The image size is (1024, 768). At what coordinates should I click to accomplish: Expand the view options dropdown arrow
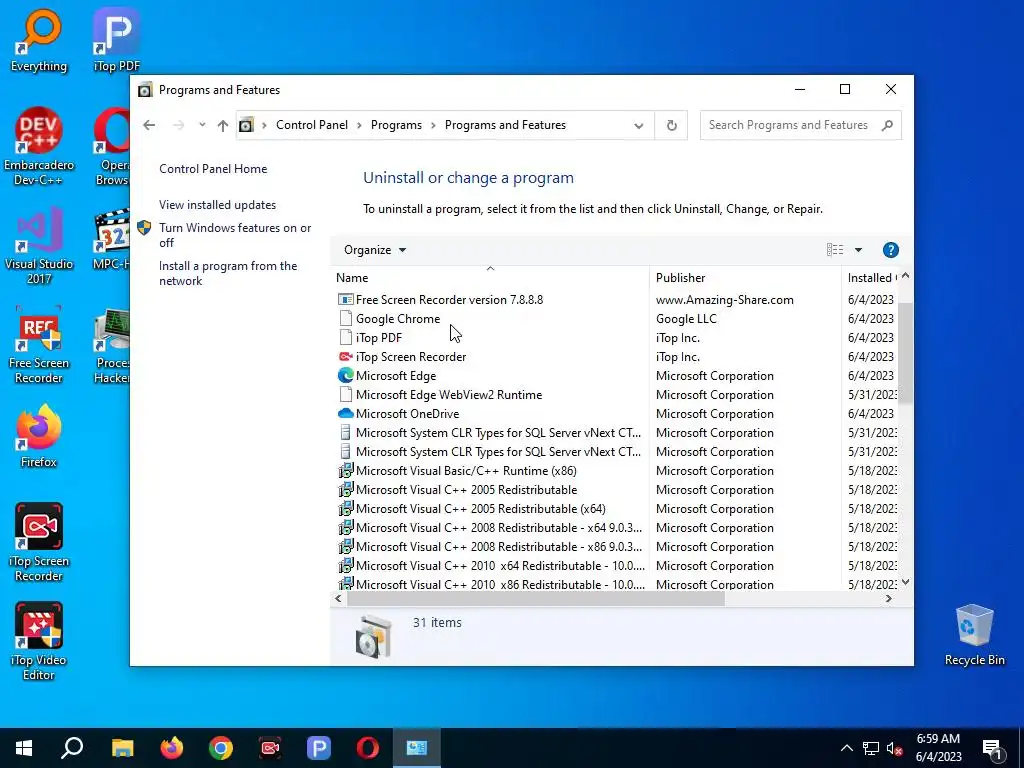coord(858,250)
